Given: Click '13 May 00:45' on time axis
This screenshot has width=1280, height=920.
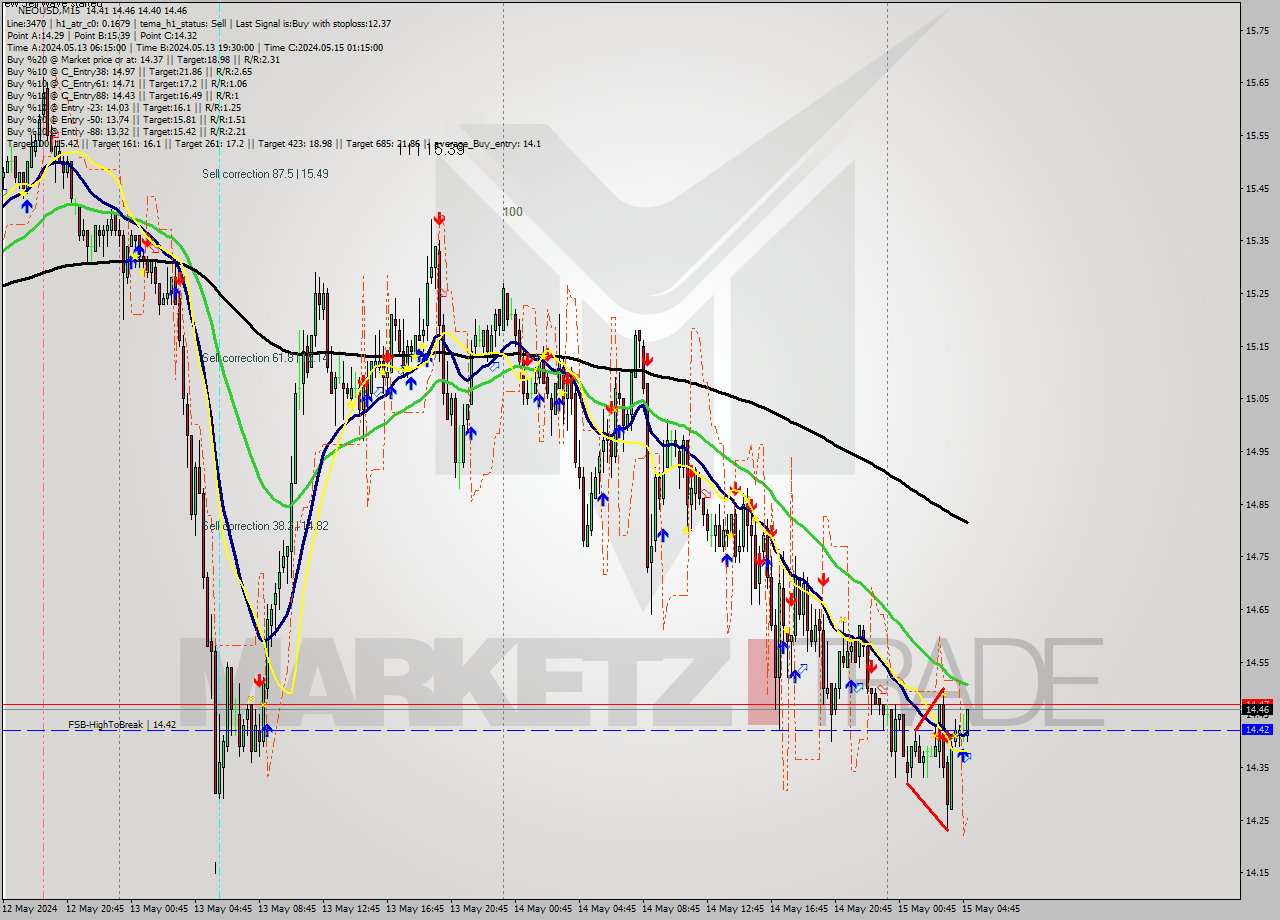Looking at the screenshot, I should tap(159, 909).
